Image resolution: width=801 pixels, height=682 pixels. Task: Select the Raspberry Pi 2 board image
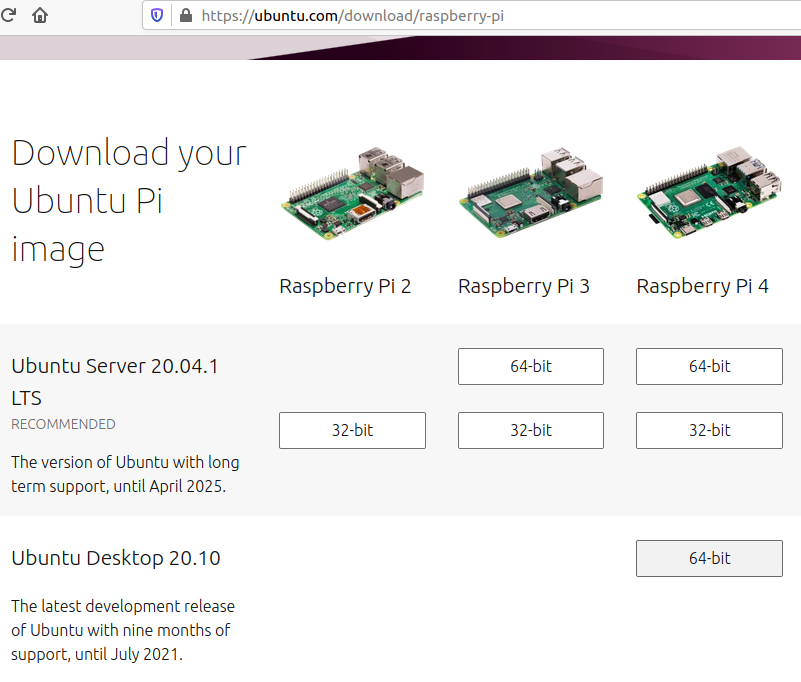coord(352,194)
